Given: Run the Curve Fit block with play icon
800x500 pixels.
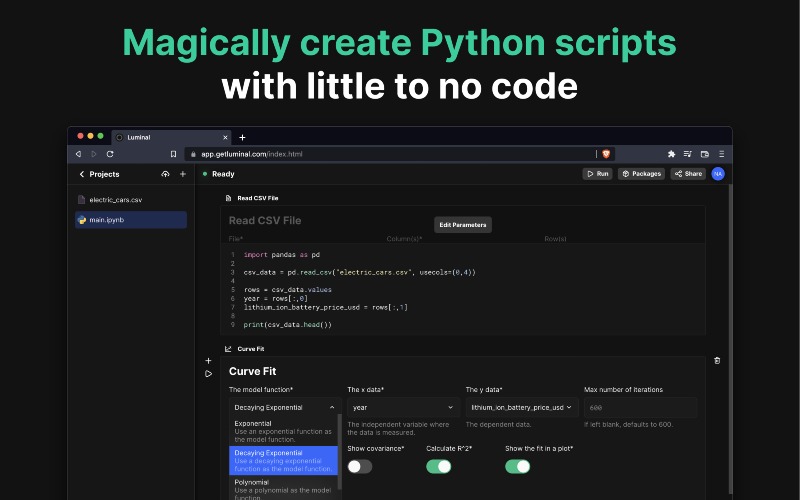Looking at the screenshot, I should [x=208, y=374].
